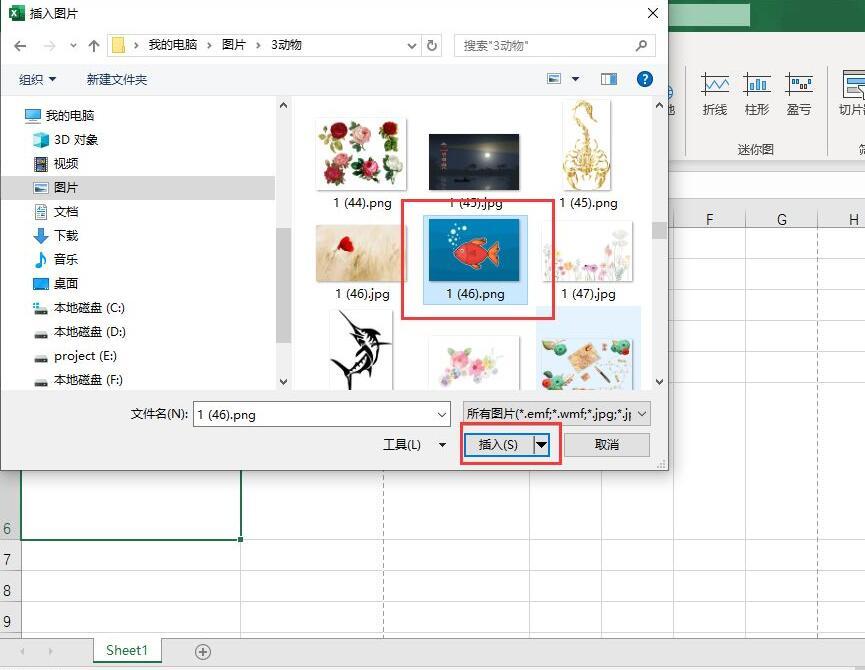Open the Insert button dropdown arrow

click(x=542, y=444)
